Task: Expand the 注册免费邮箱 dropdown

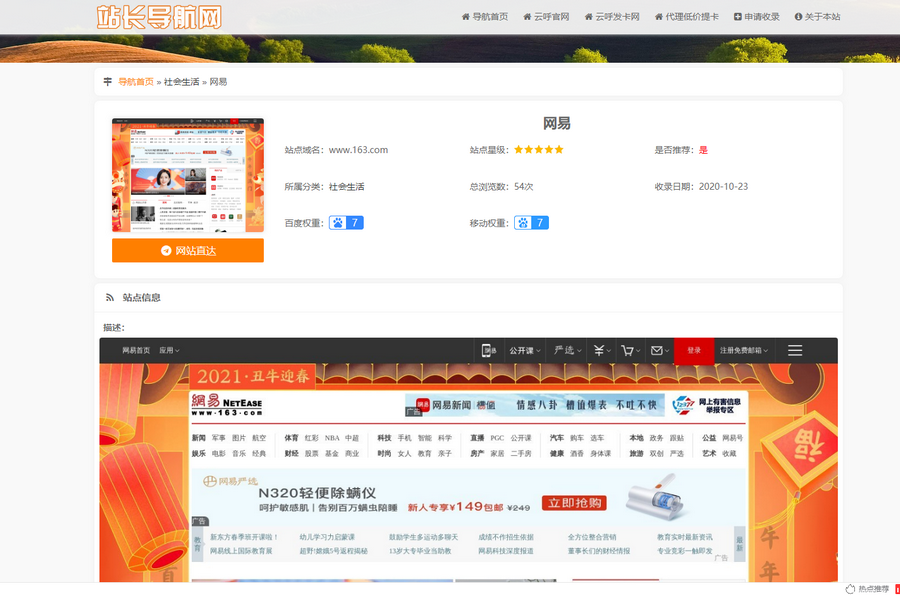Action: click(x=744, y=350)
